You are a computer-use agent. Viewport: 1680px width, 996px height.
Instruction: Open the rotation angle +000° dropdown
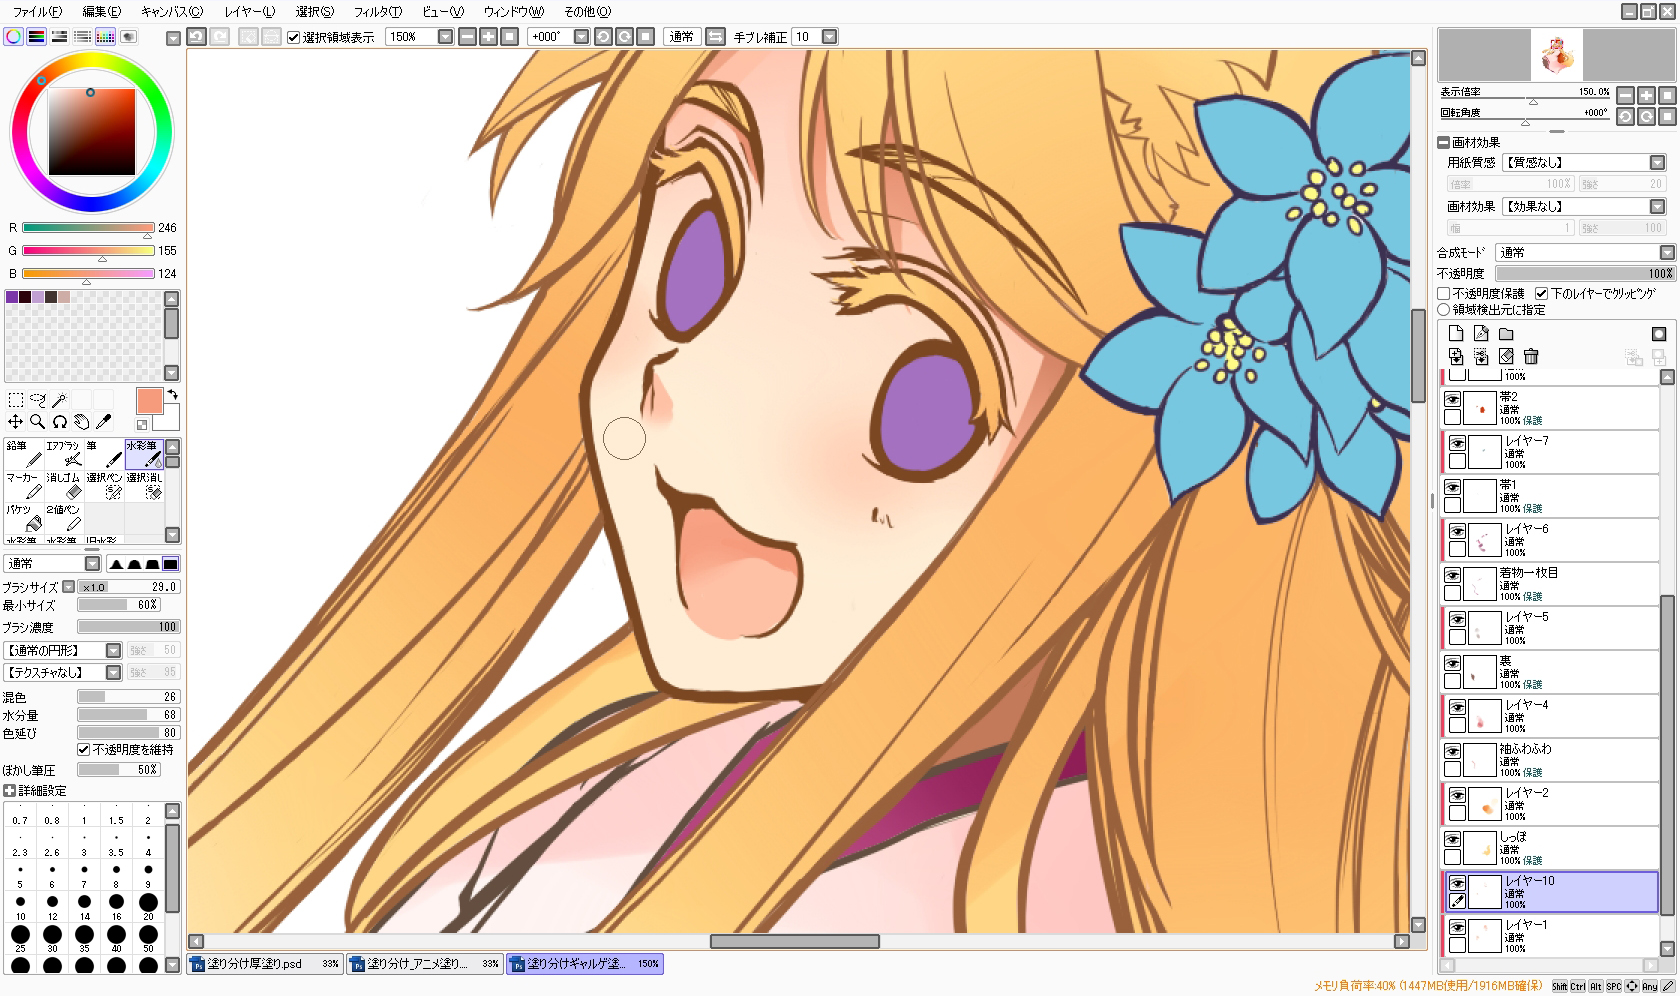tap(581, 37)
